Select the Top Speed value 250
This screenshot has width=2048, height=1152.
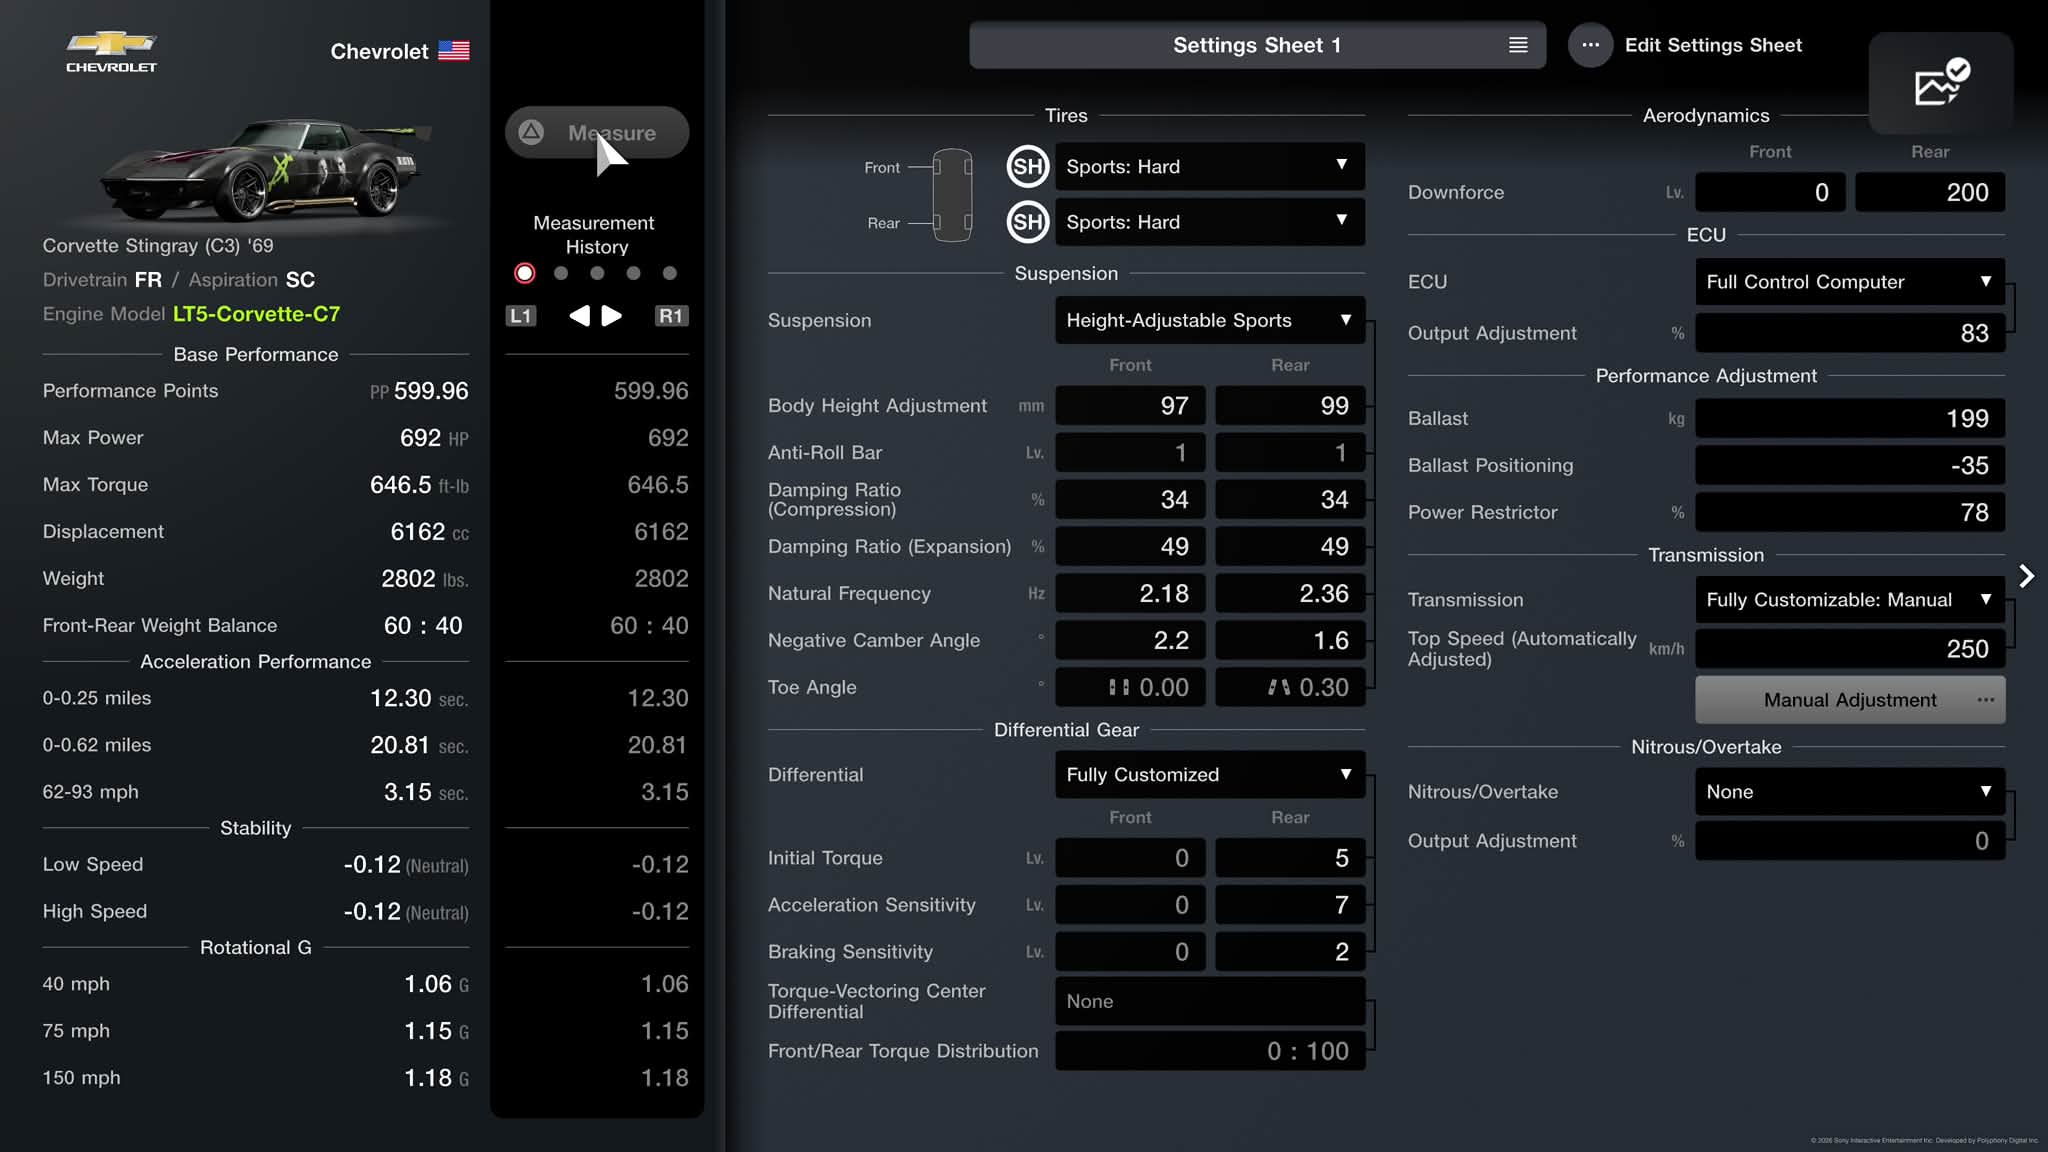[x=1850, y=649]
